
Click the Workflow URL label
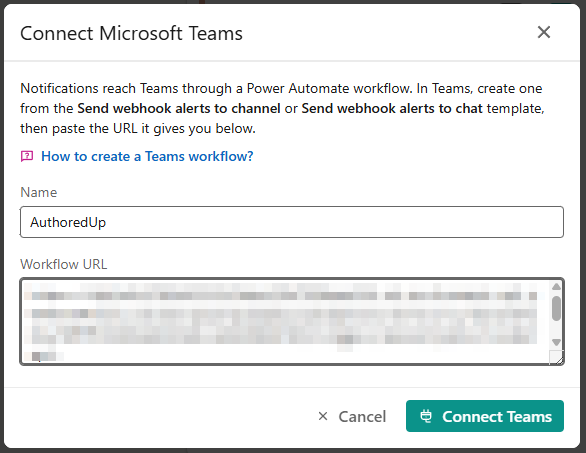click(x=64, y=264)
